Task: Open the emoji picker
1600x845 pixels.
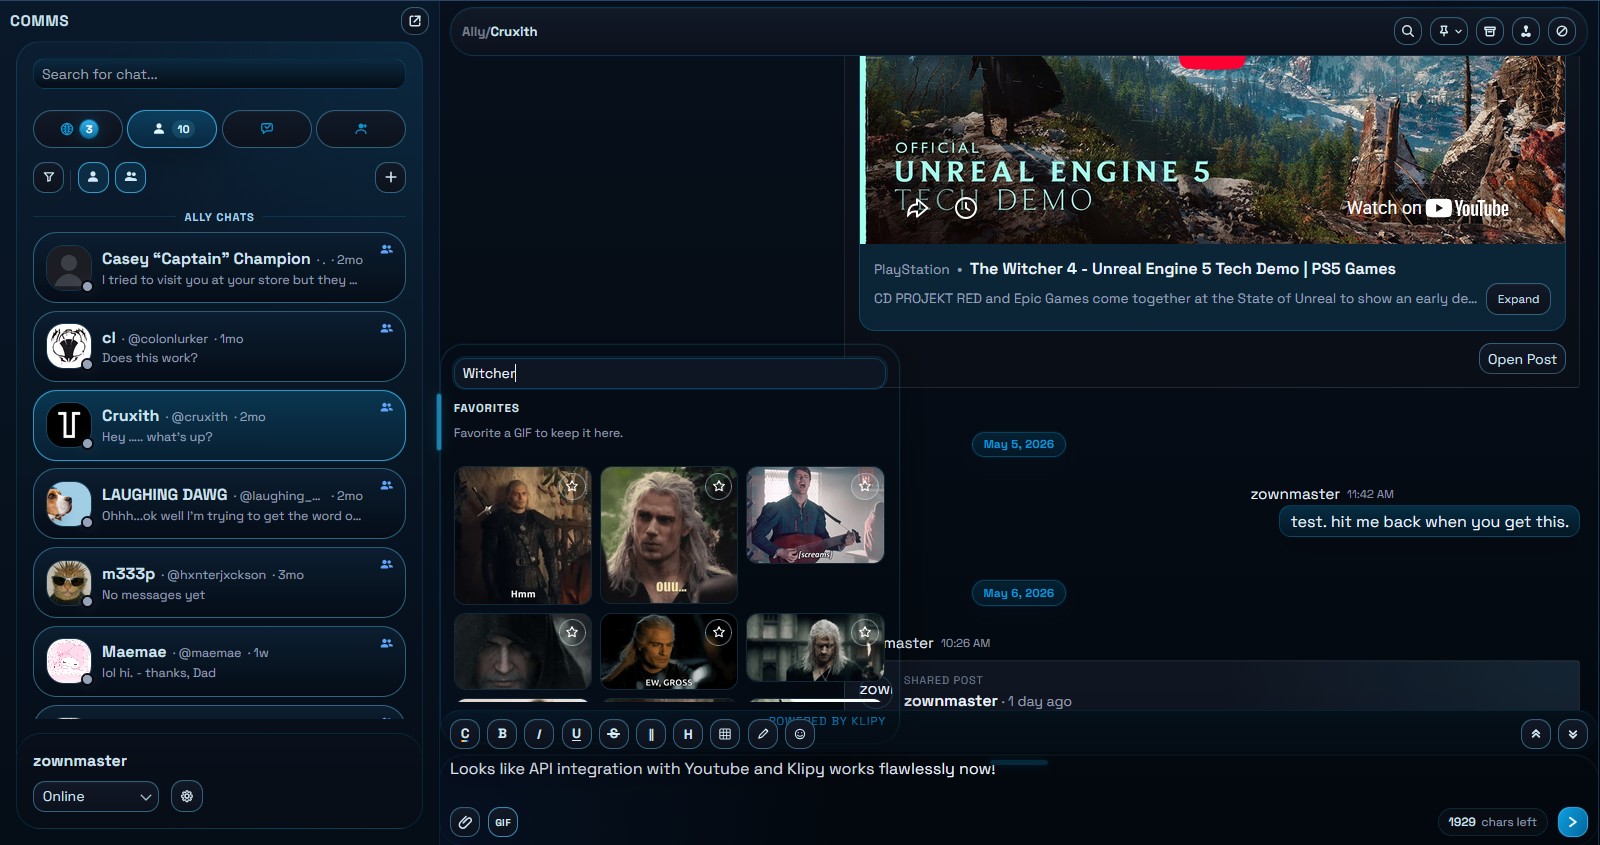Action: pos(800,734)
